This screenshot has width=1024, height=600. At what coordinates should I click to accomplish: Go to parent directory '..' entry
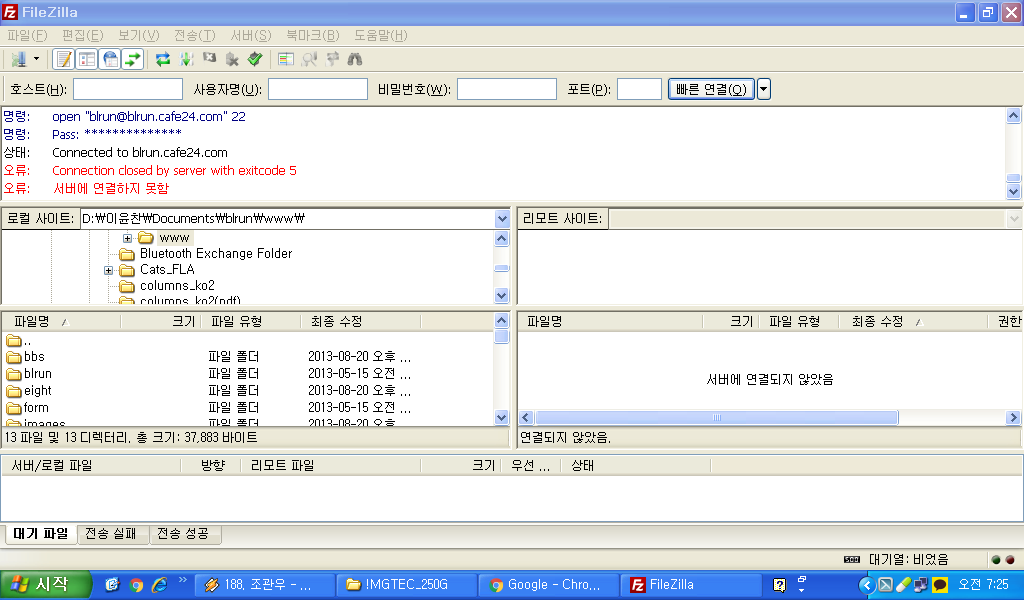[27, 340]
